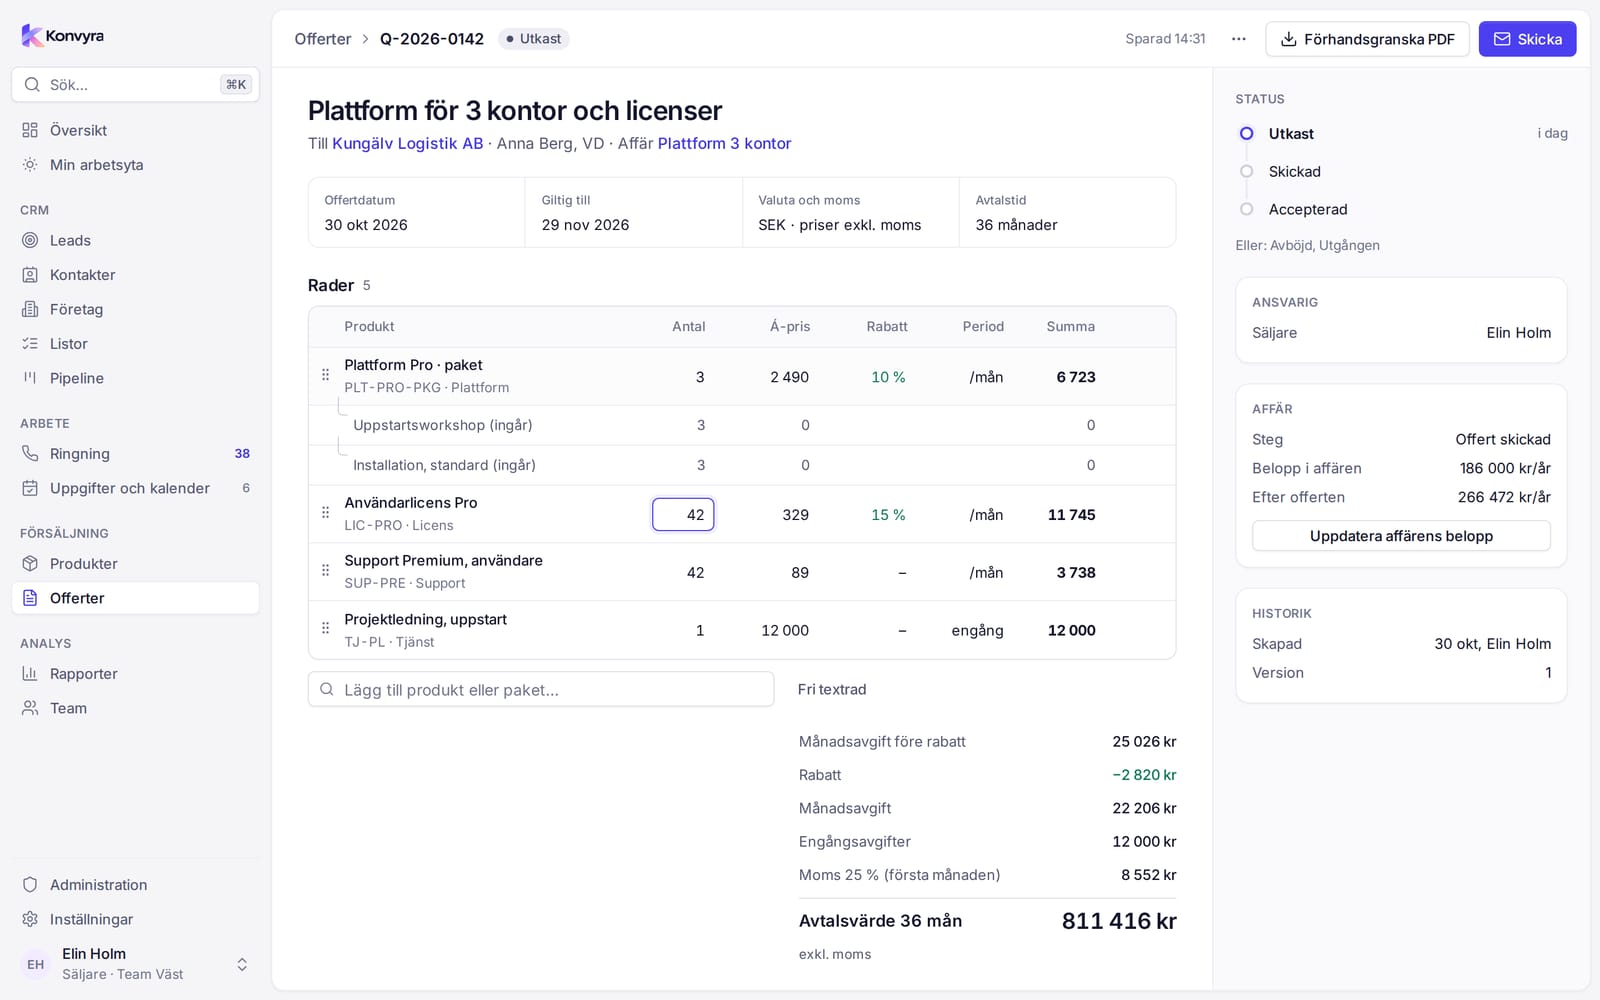Click the Rapporter chart icon
Screen dimensions: 1600x1000
pyautogui.click(x=30, y=674)
